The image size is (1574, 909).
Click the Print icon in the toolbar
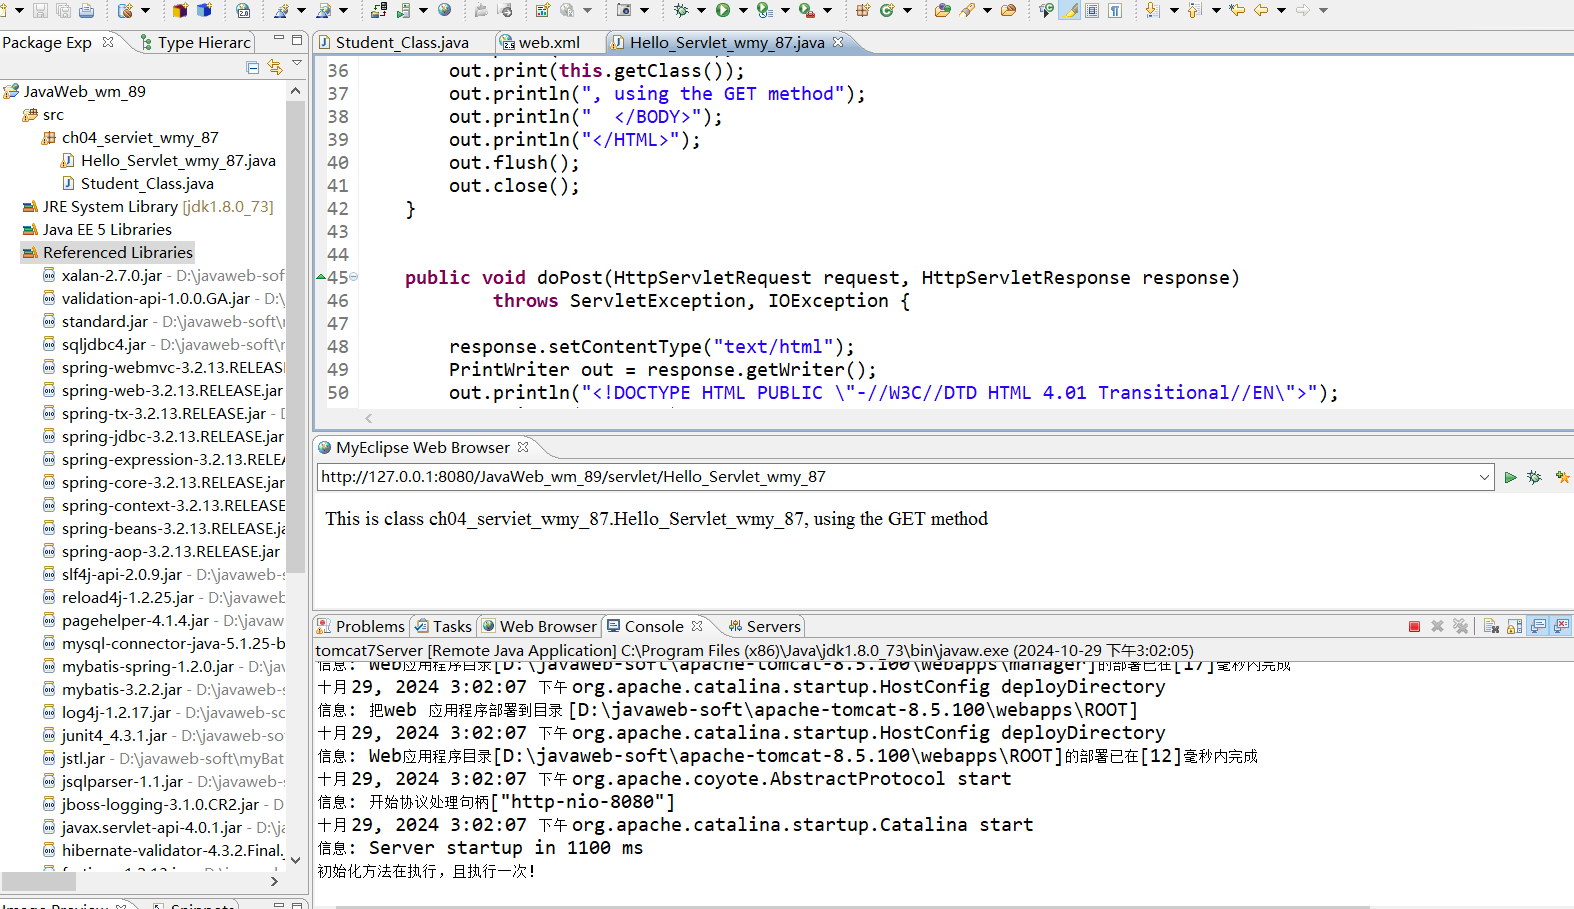86,10
